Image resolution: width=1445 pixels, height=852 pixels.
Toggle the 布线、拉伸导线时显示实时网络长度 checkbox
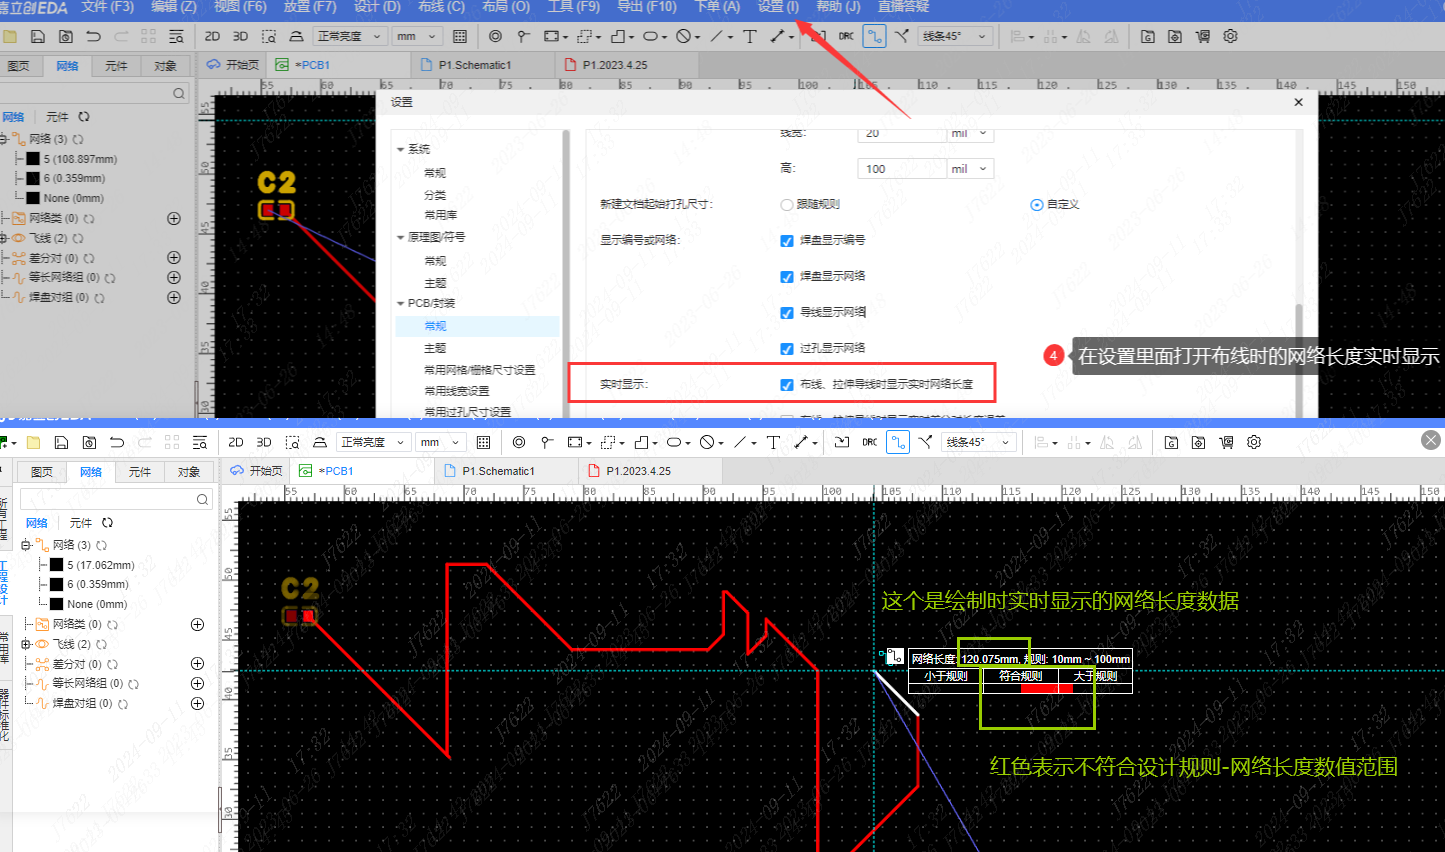tap(787, 385)
